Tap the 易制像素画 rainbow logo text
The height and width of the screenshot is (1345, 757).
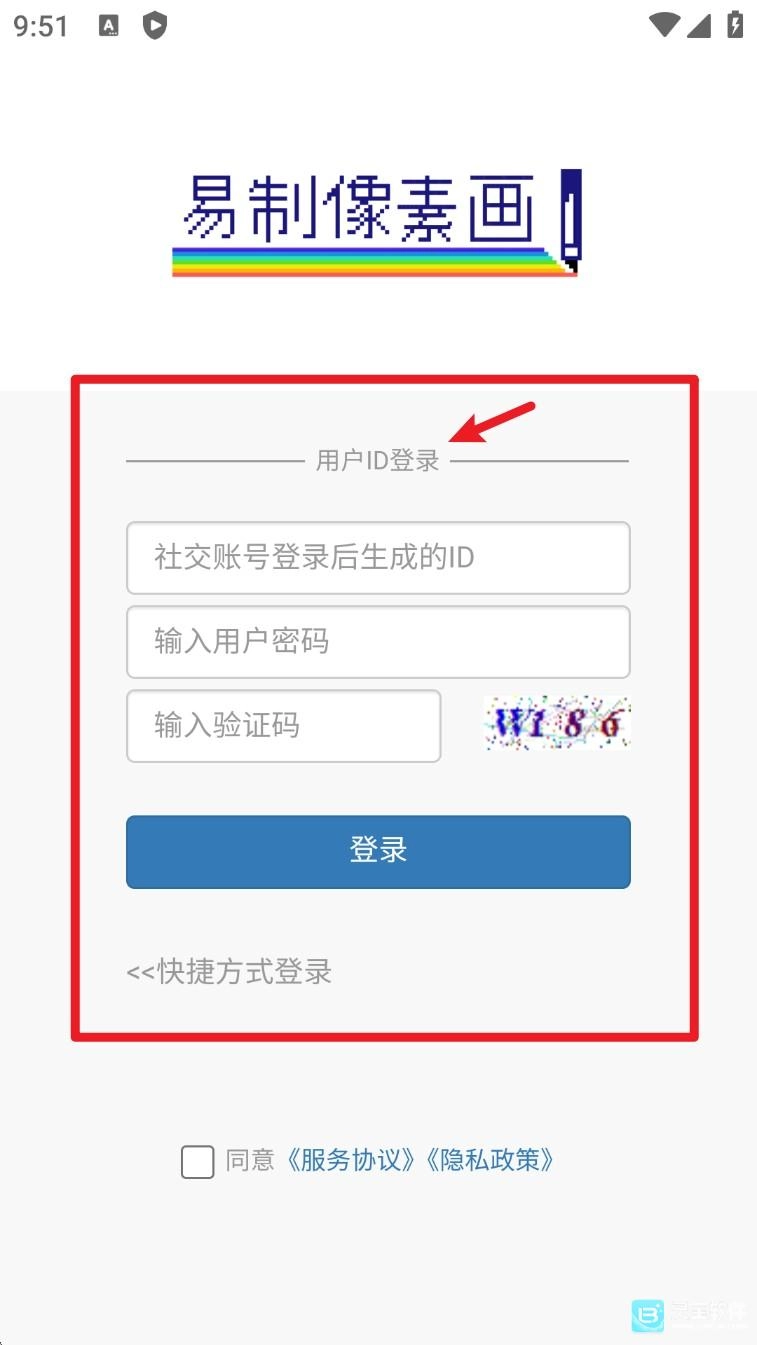pos(364,221)
